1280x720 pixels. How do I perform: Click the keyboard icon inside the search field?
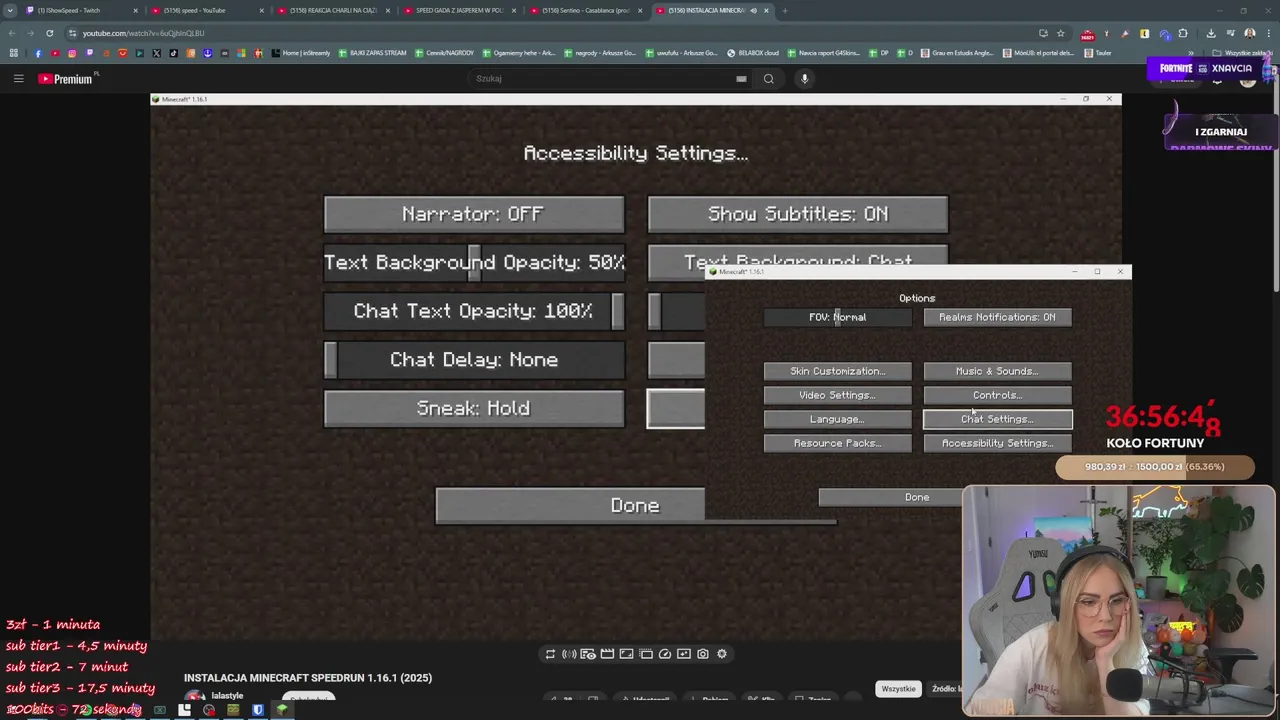[x=741, y=79]
